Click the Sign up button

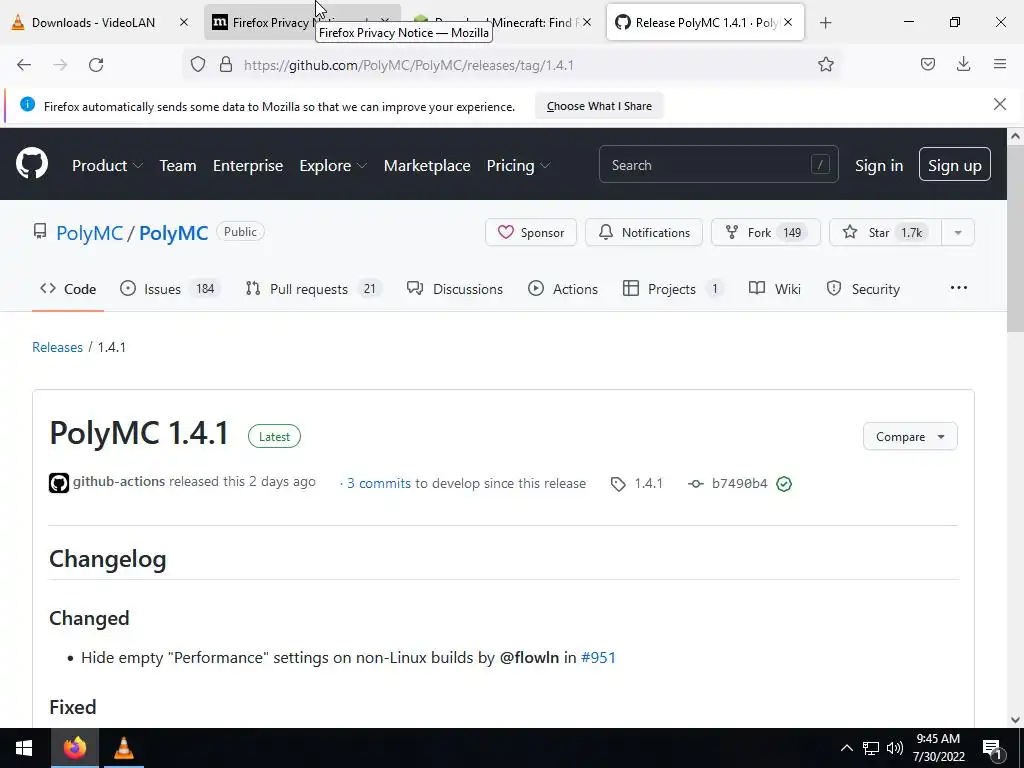coord(954,165)
